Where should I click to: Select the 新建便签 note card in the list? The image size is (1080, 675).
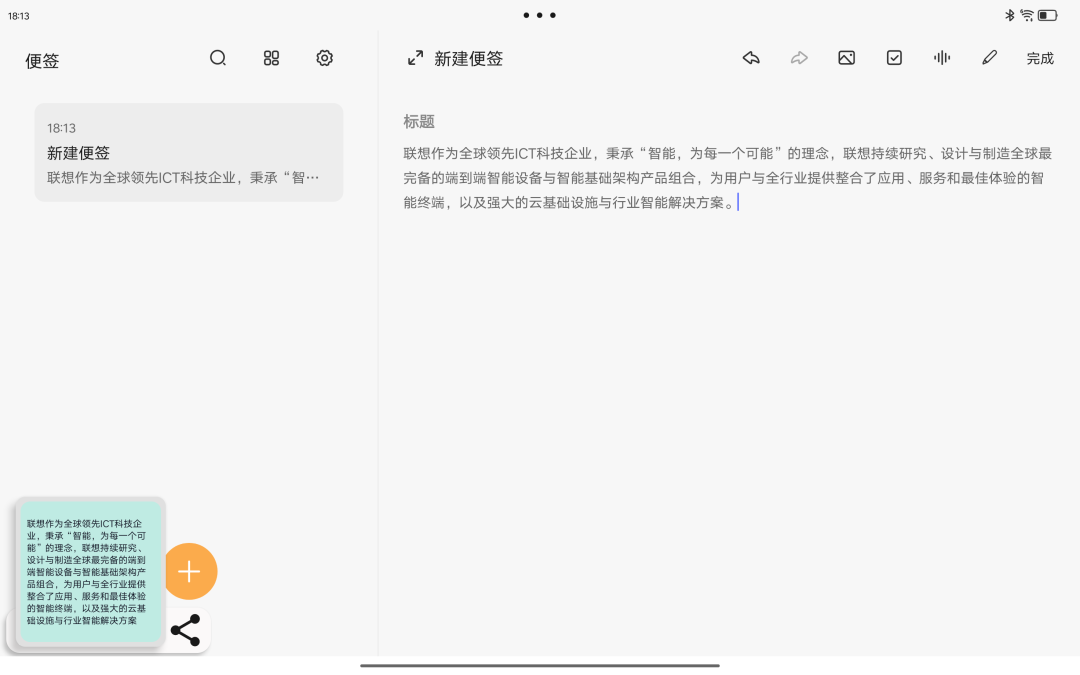pyautogui.click(x=189, y=152)
